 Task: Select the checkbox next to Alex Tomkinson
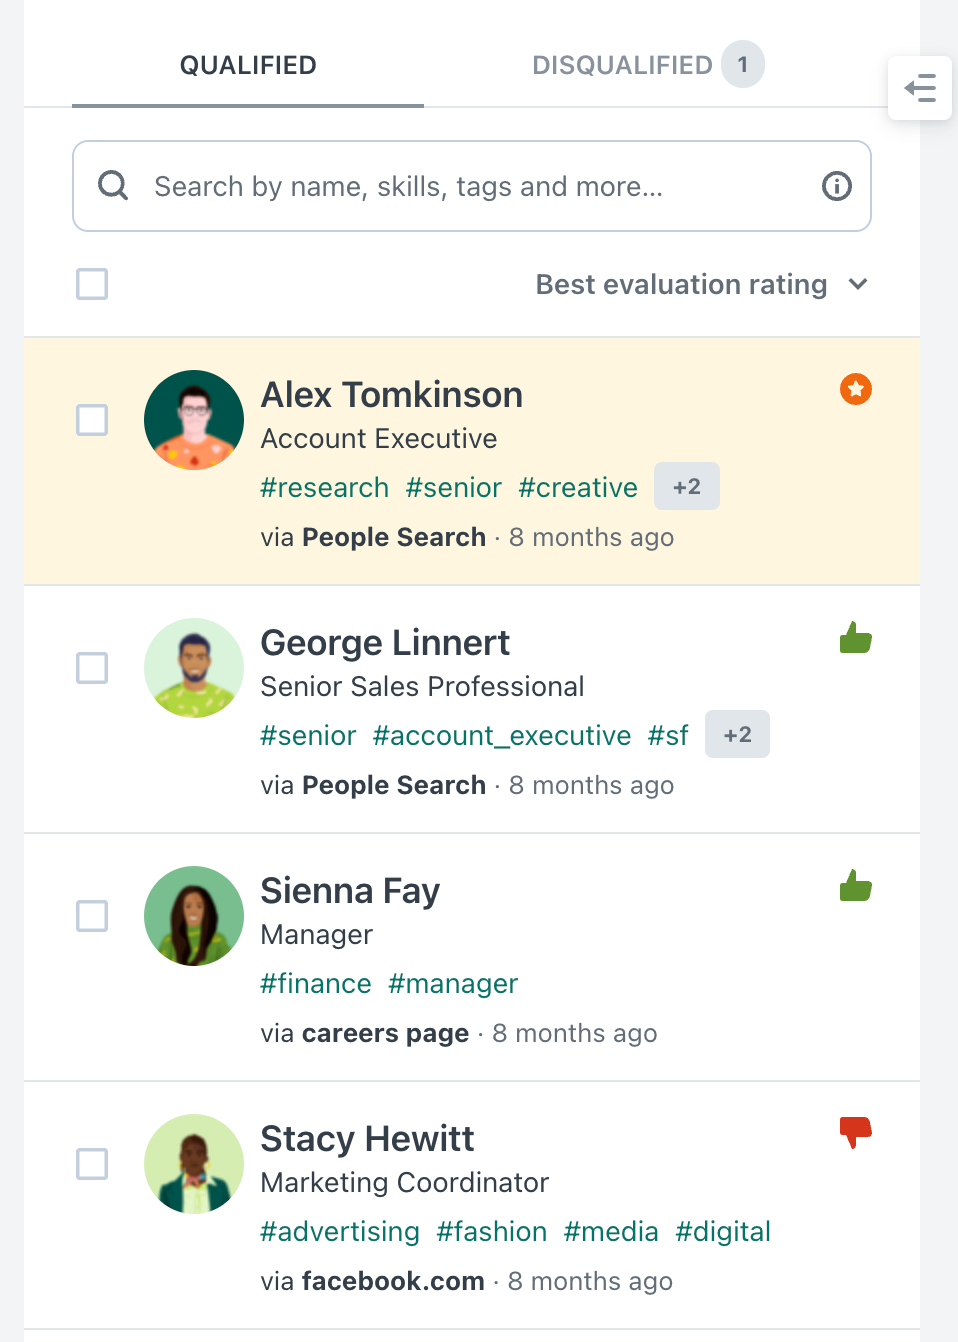pos(91,420)
